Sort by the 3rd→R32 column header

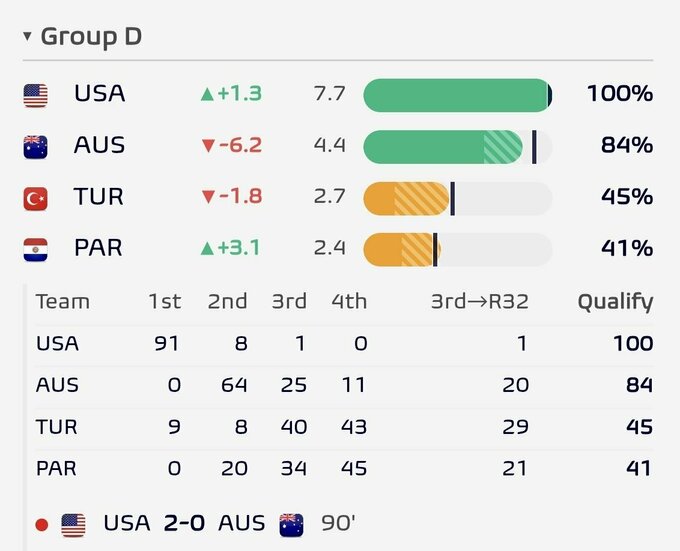480,301
